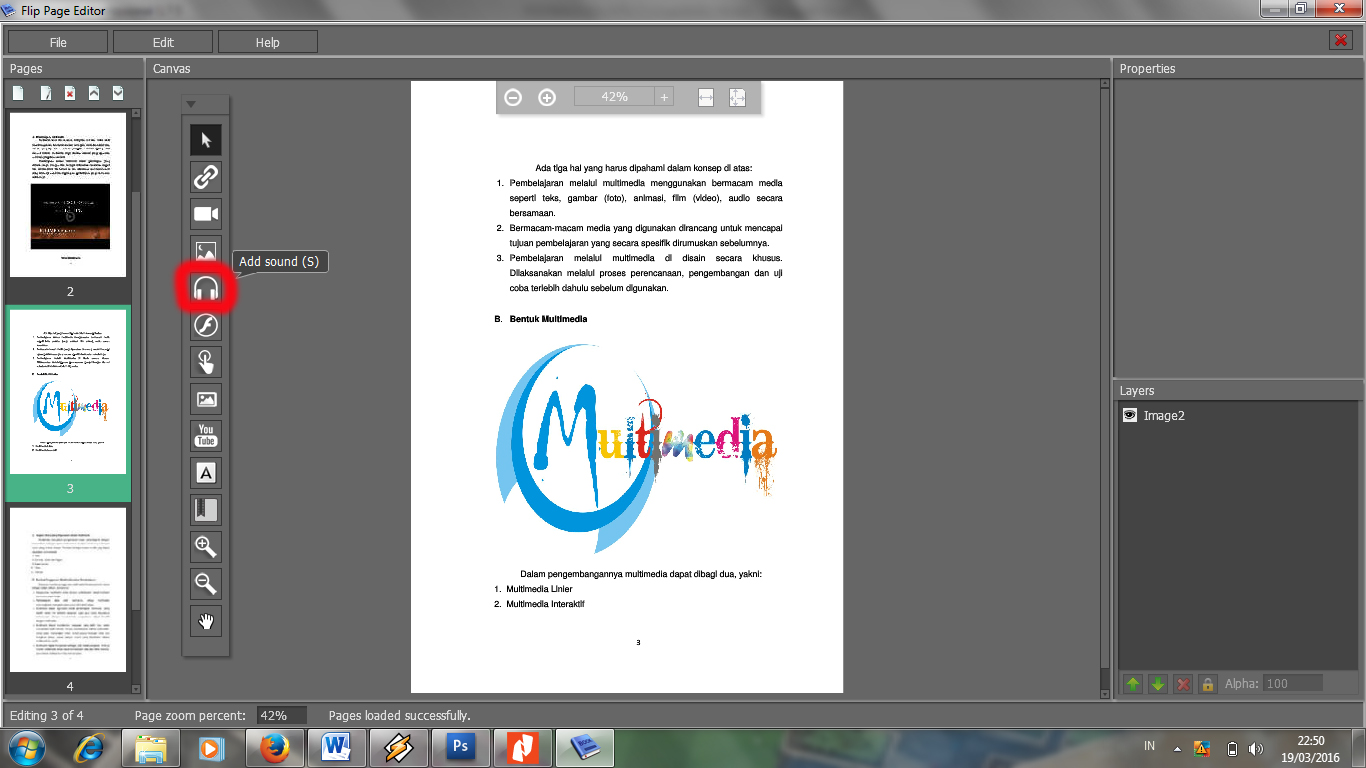Screen dimensions: 1366x768
Task: Hide the Image2 layer via eye icon
Action: (1130, 415)
